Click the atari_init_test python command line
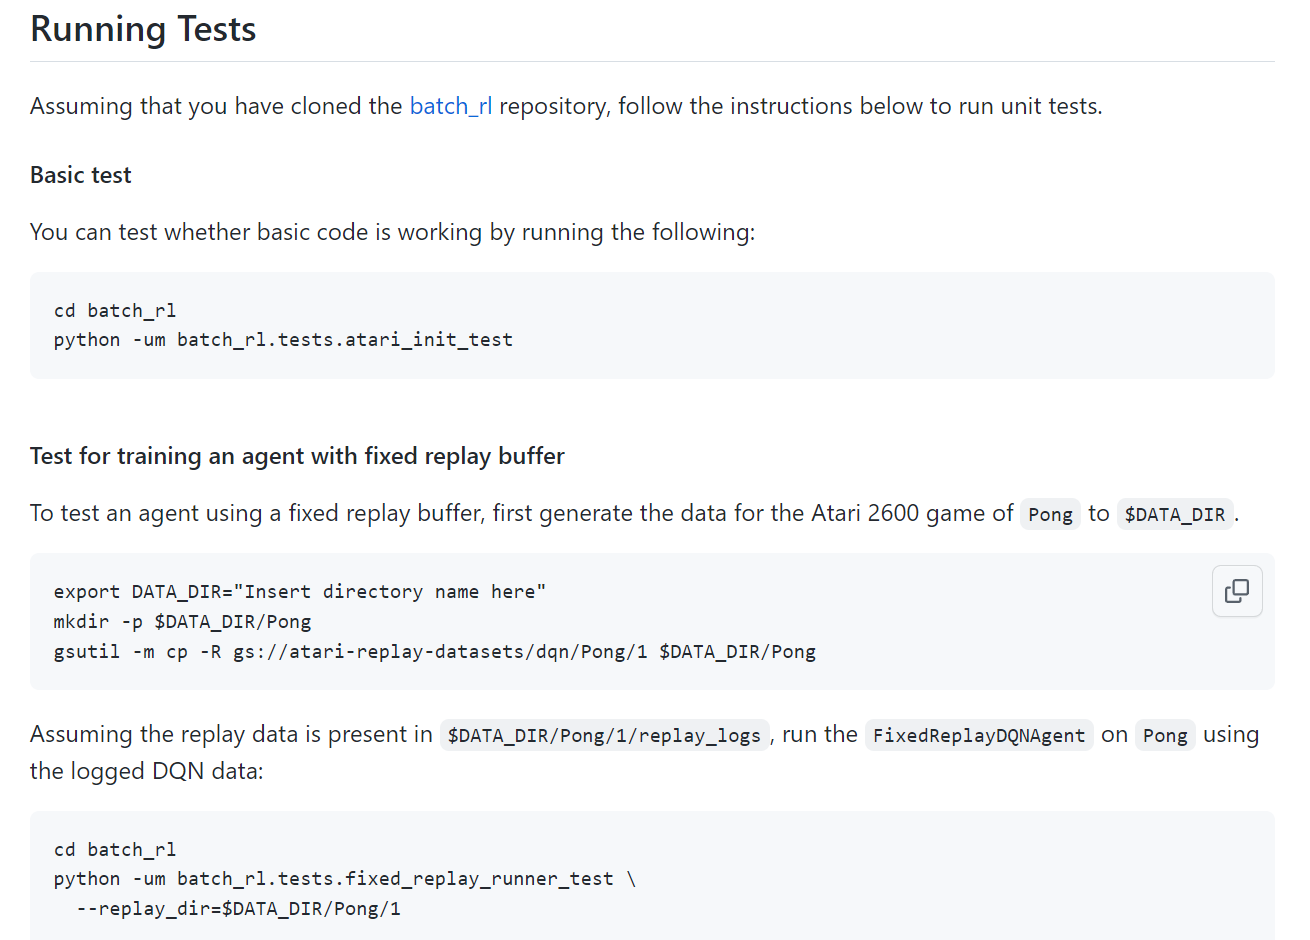Screen dimensions: 1310x940 tap(283, 340)
